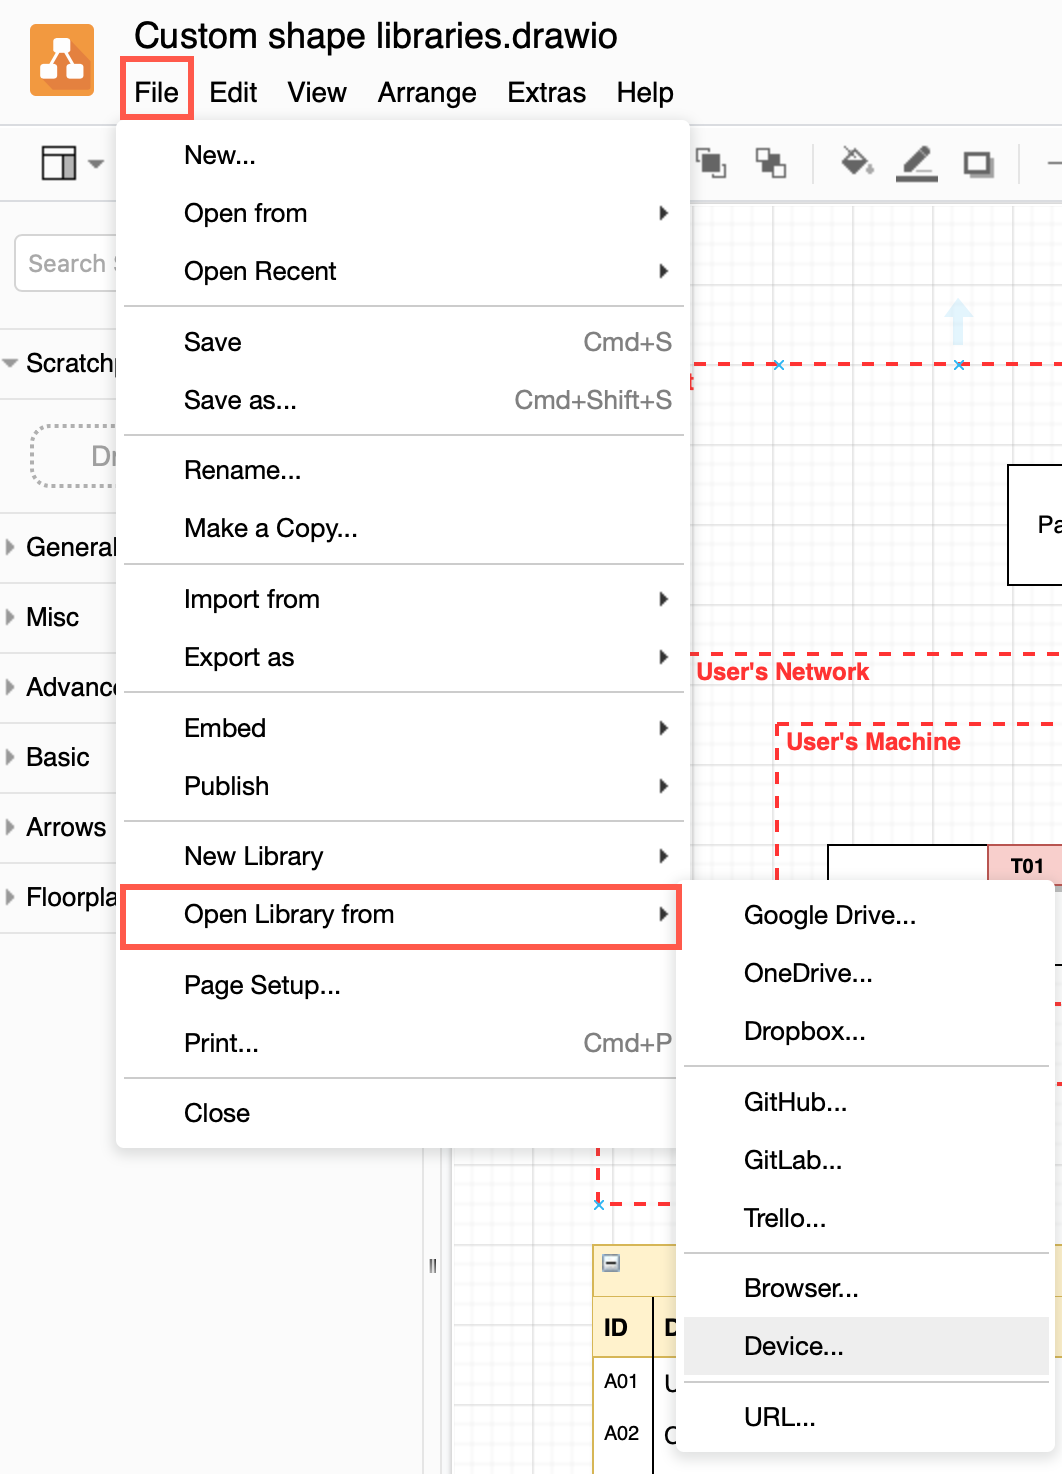Click the To Front toolbar icon
This screenshot has height=1474, width=1062.
click(710, 162)
